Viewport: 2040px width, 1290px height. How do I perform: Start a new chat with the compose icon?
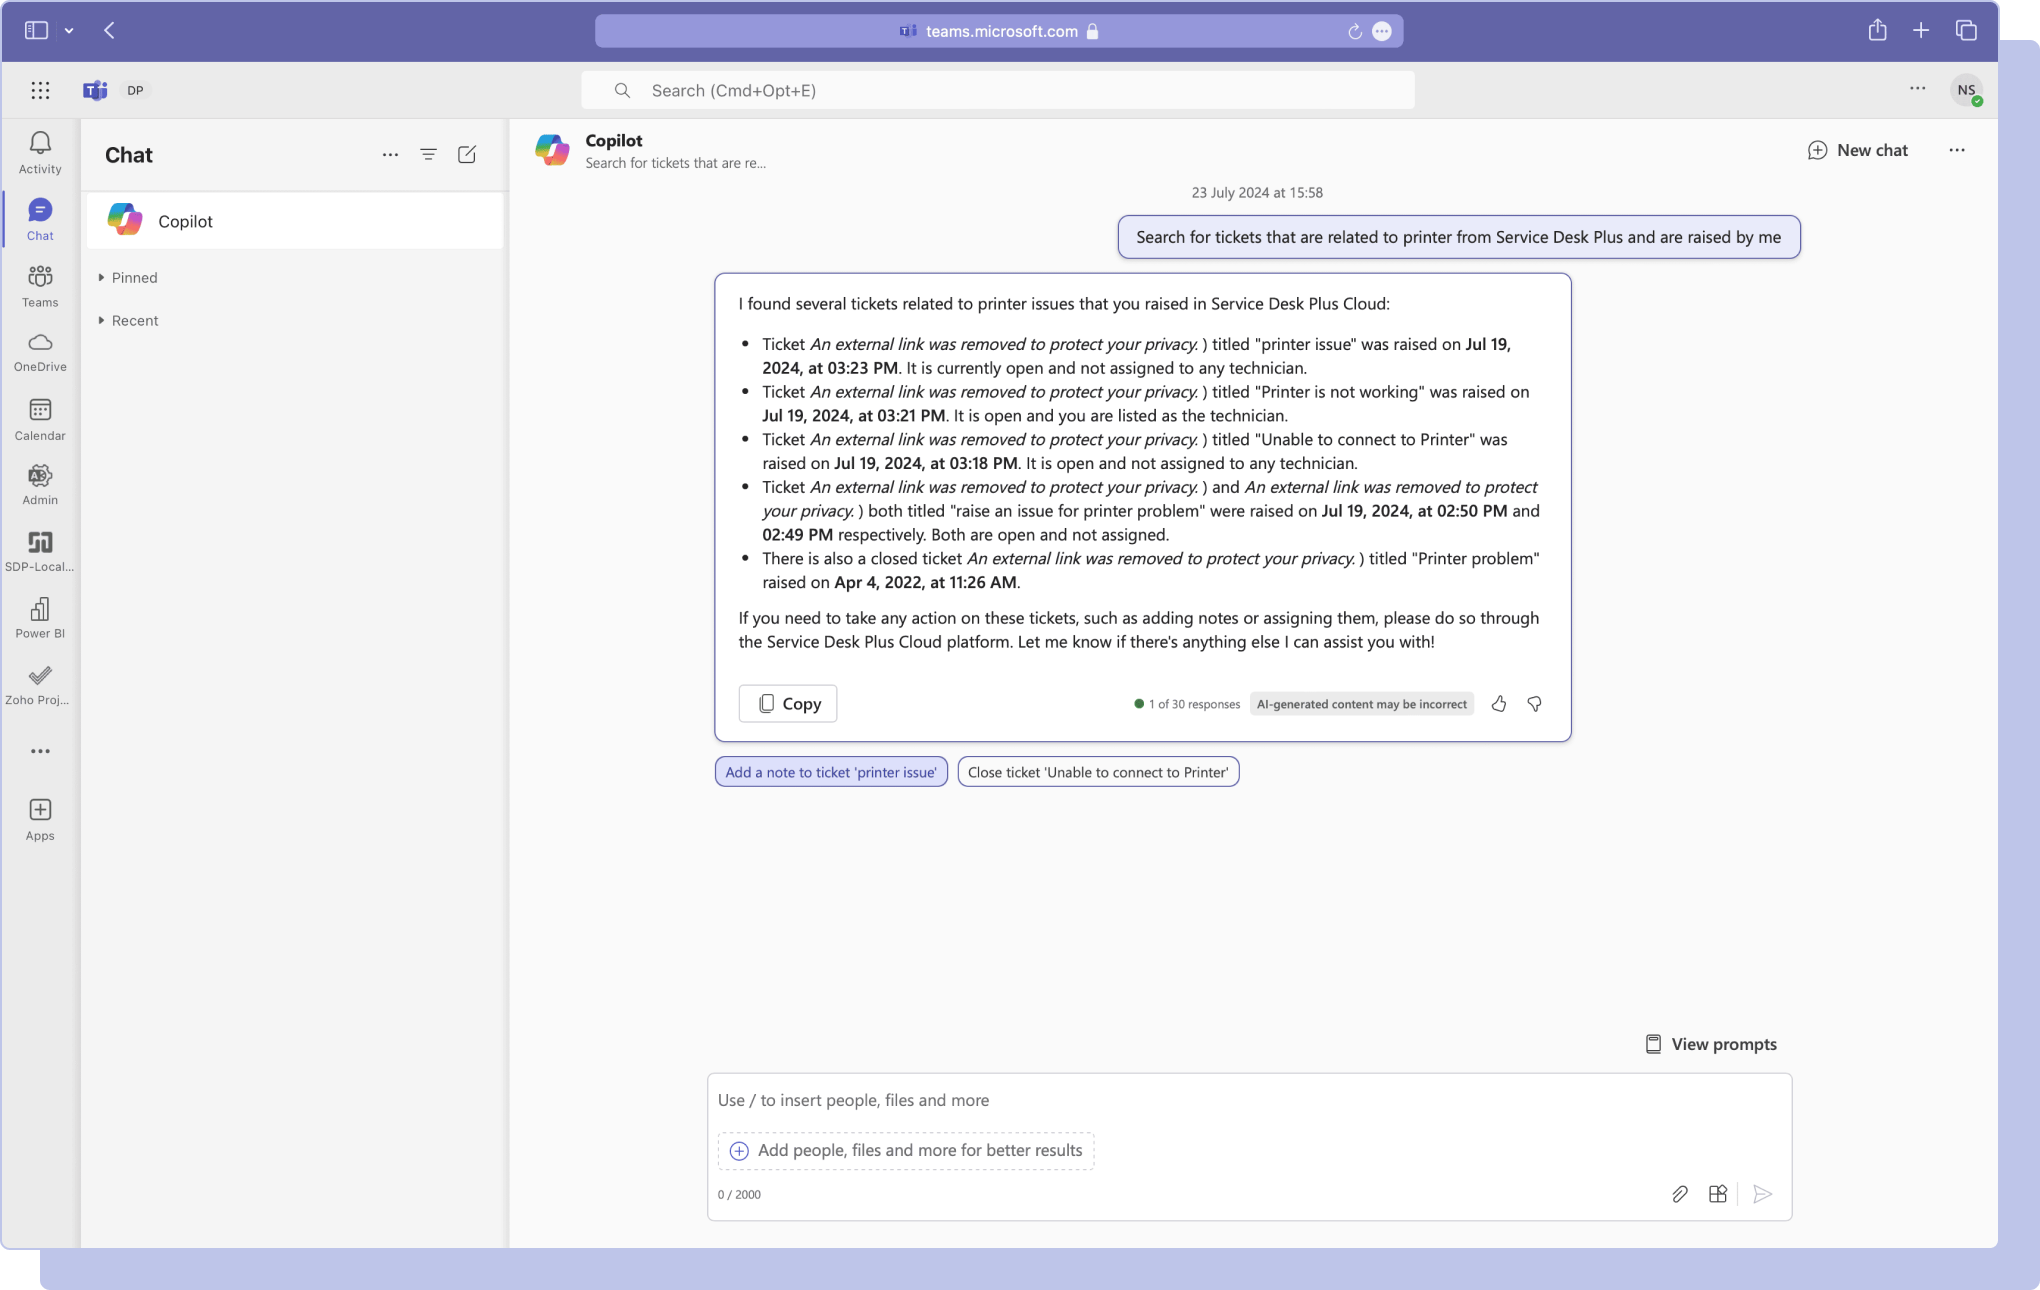(466, 154)
